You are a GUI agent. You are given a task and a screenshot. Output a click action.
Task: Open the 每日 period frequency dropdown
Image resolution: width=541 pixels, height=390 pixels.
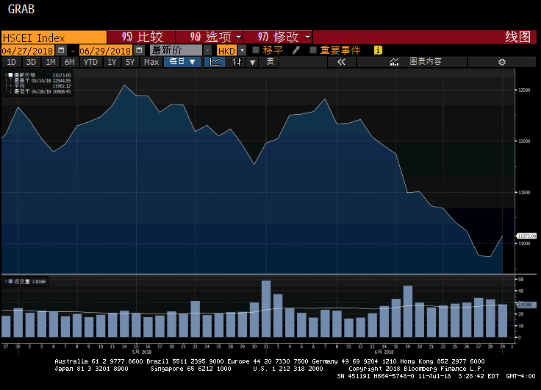[x=182, y=62]
